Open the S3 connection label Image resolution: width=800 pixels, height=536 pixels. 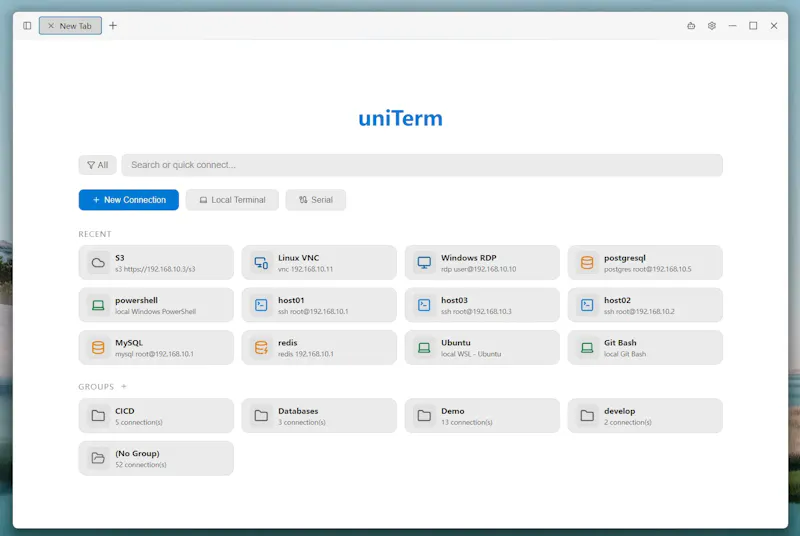pyautogui.click(x=120, y=258)
